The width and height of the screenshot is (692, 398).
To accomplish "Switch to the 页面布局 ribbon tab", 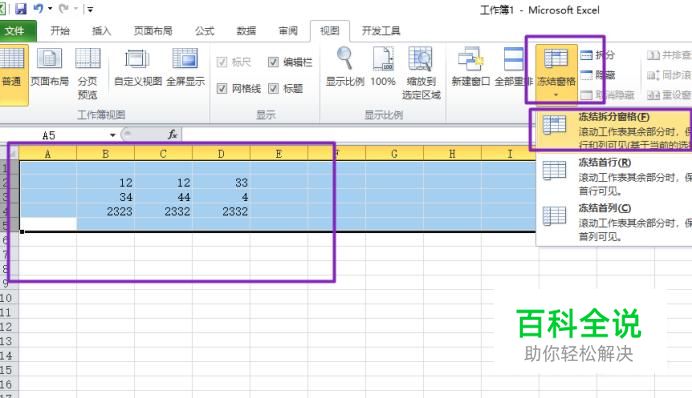I will coord(153,31).
